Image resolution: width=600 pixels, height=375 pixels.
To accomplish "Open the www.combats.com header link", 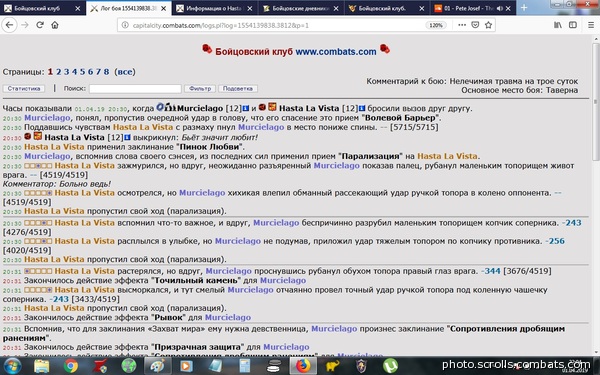I will (336, 52).
